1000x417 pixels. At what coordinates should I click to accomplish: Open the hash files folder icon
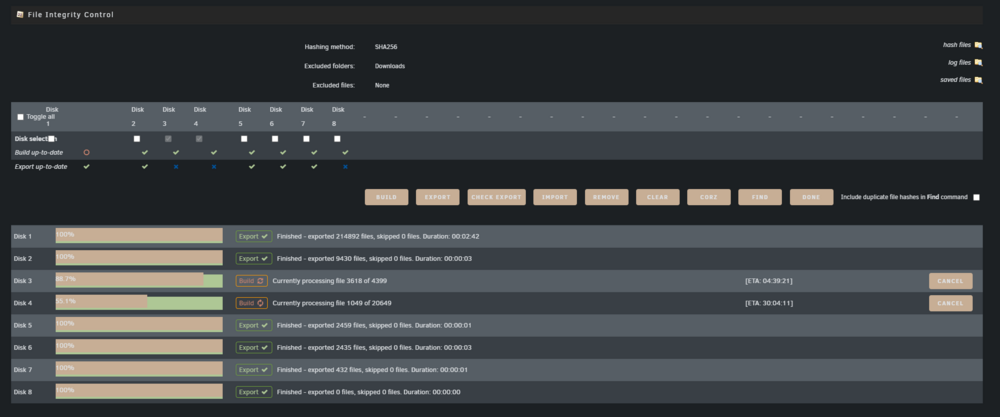point(978,45)
